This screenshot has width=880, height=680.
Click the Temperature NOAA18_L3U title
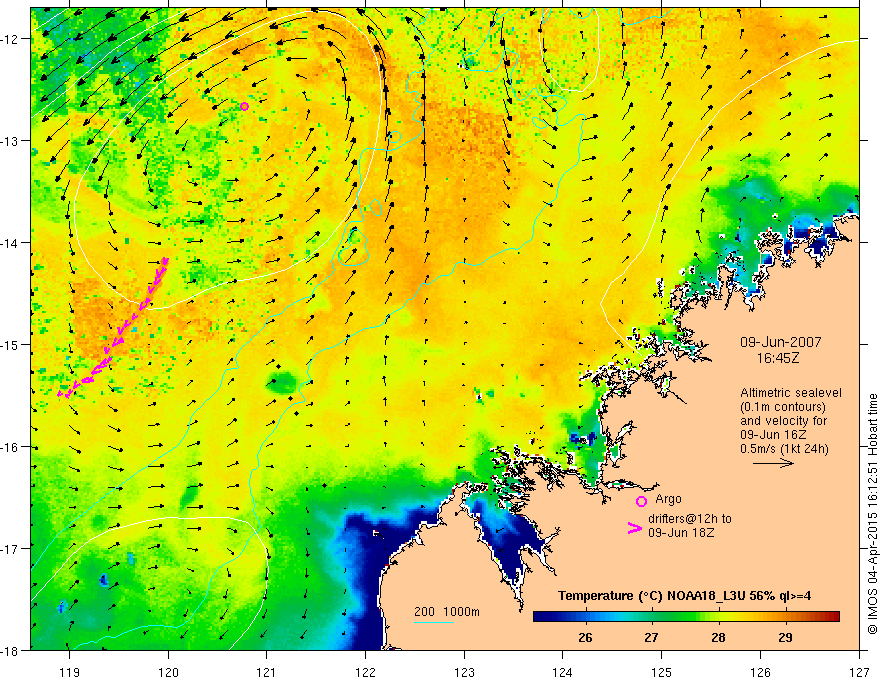pyautogui.click(x=684, y=596)
